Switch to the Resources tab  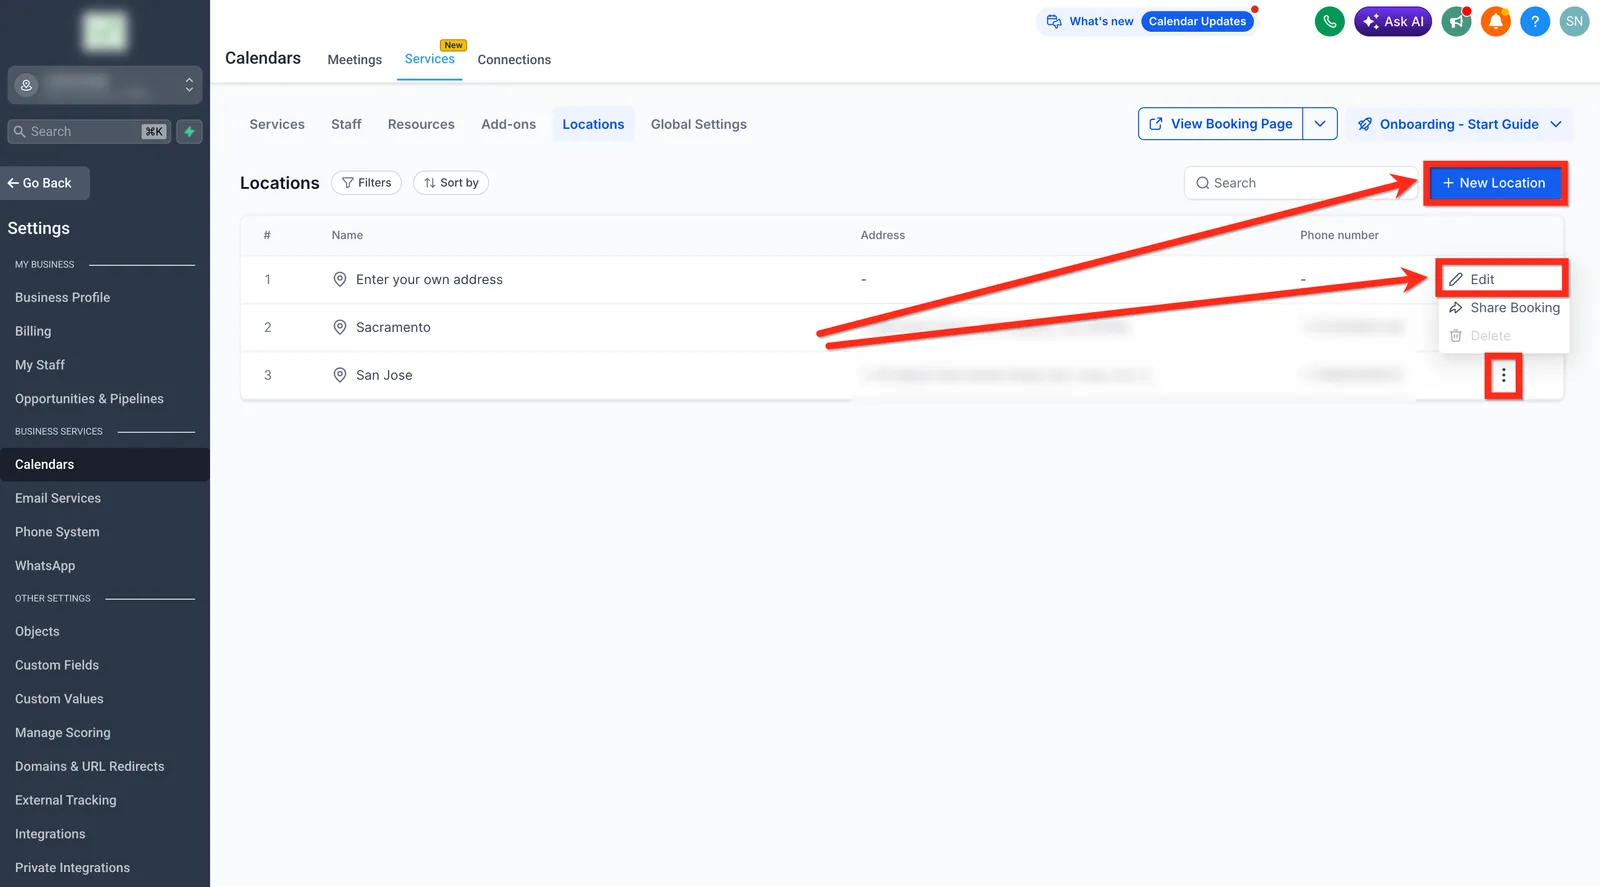[x=421, y=124]
